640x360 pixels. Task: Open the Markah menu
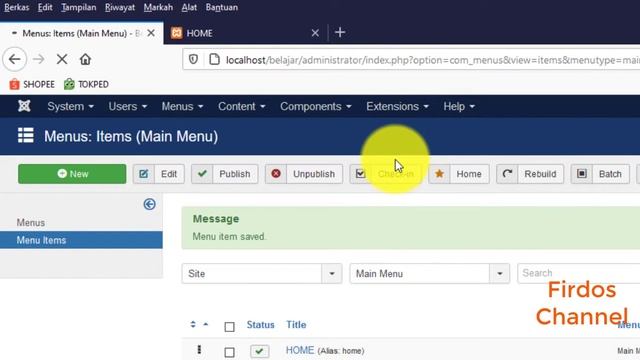[x=158, y=7]
